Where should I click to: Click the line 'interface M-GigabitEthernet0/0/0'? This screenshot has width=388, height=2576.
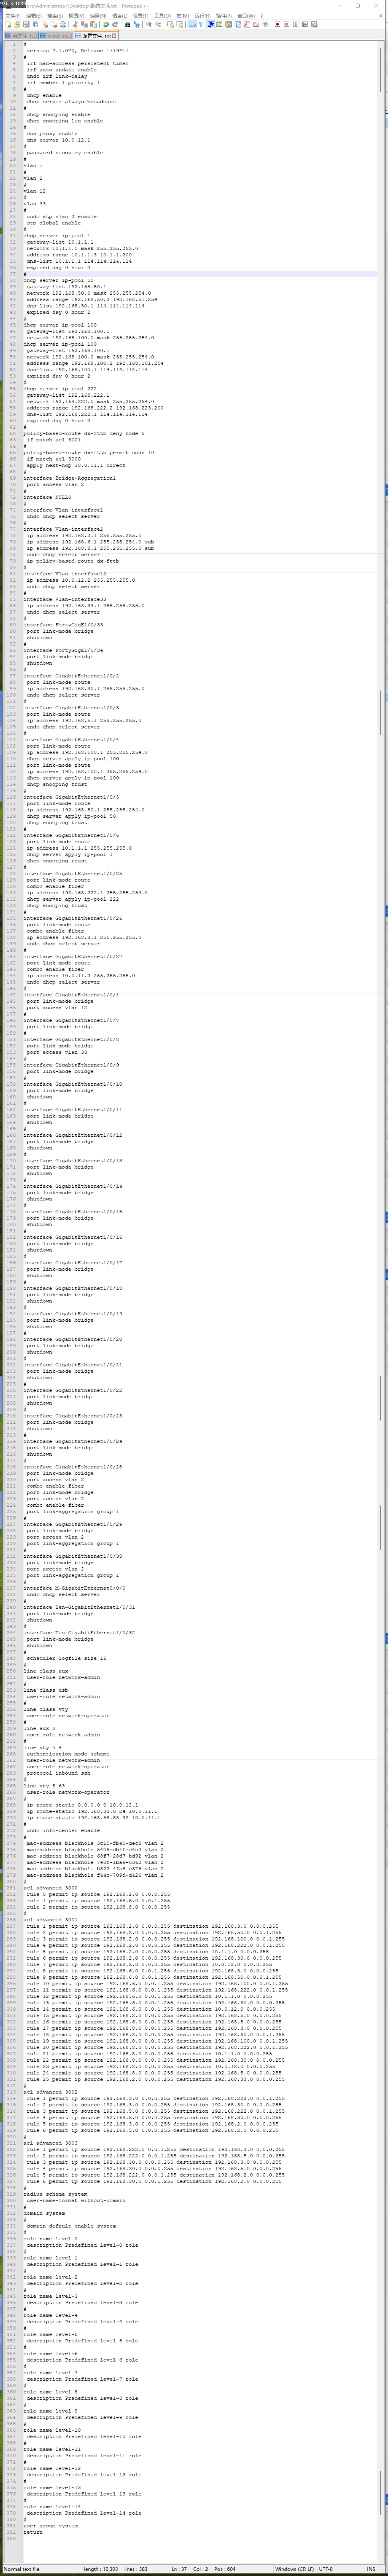pyautogui.click(x=75, y=1588)
